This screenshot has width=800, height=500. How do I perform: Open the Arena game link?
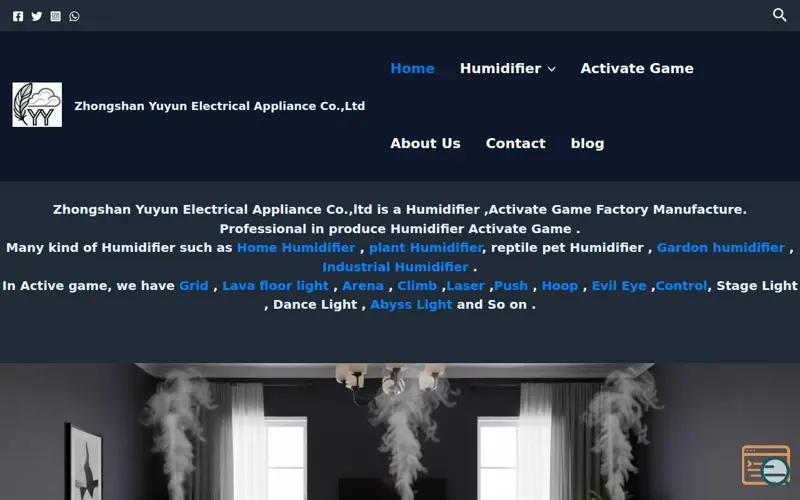[x=363, y=286]
